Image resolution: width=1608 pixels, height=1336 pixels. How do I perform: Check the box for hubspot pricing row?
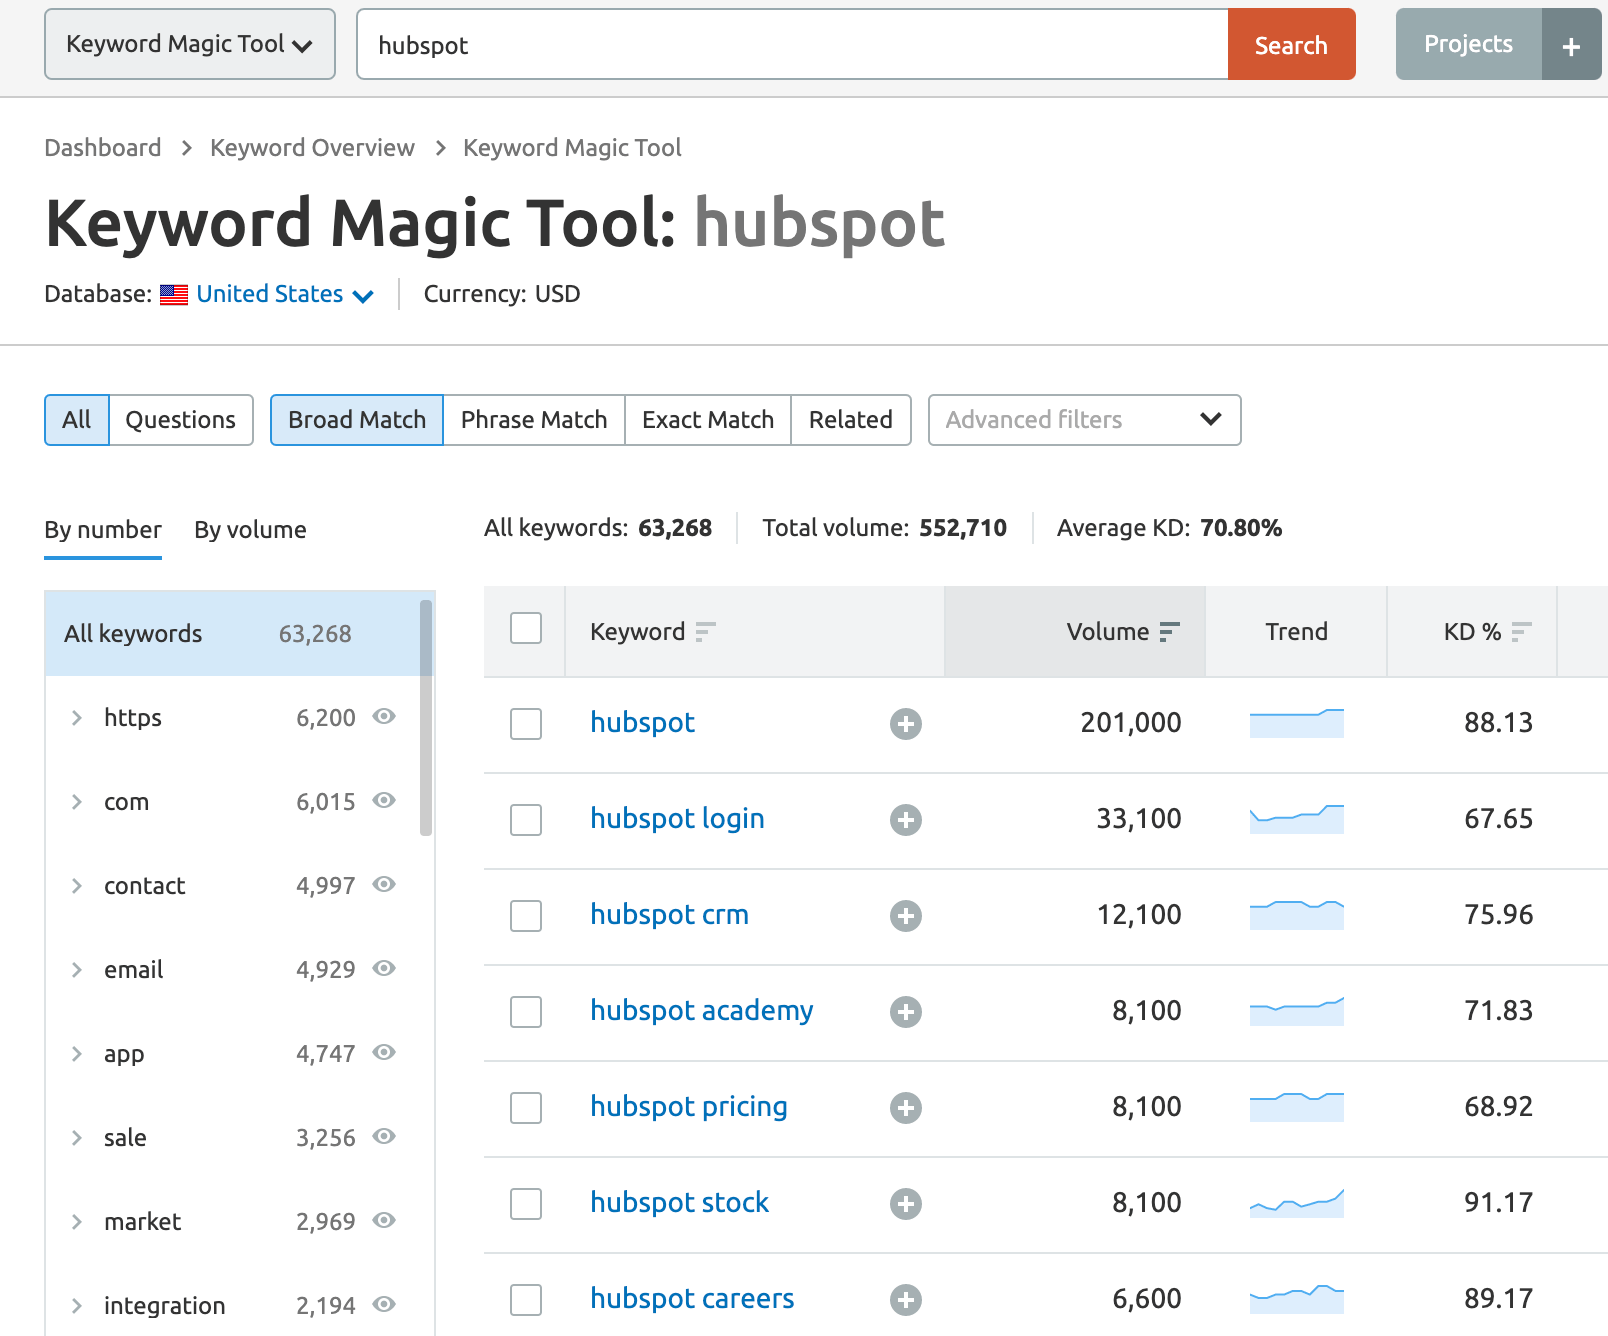click(526, 1108)
